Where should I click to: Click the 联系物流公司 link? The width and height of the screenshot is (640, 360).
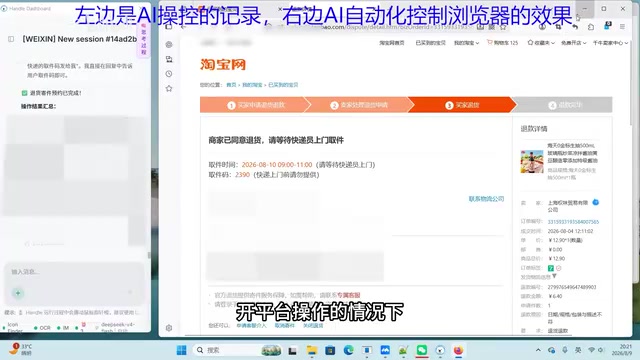486,199
